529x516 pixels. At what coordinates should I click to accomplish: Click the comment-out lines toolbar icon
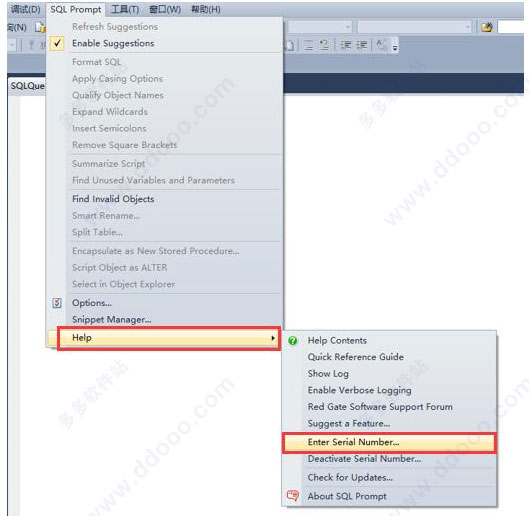308,45
